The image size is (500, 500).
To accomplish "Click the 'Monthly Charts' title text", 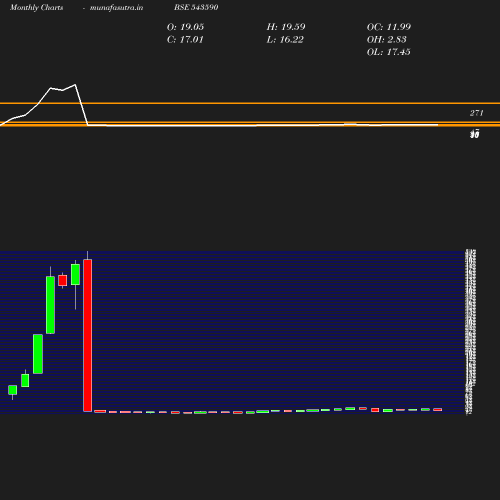I will tap(37, 7).
